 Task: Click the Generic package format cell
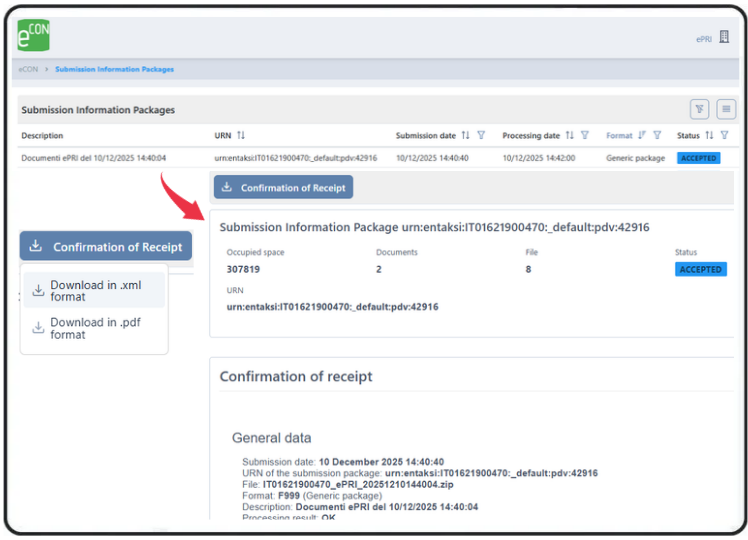click(635, 158)
